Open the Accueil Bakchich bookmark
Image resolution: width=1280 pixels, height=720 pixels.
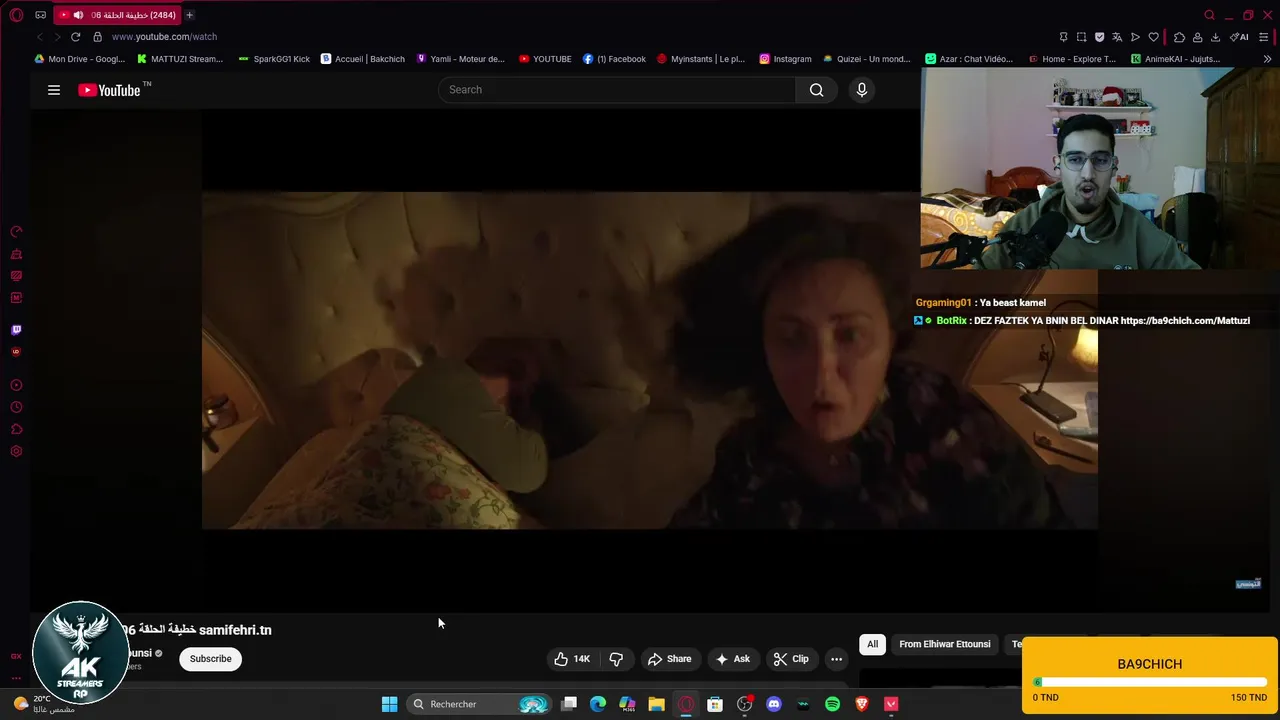click(x=362, y=59)
